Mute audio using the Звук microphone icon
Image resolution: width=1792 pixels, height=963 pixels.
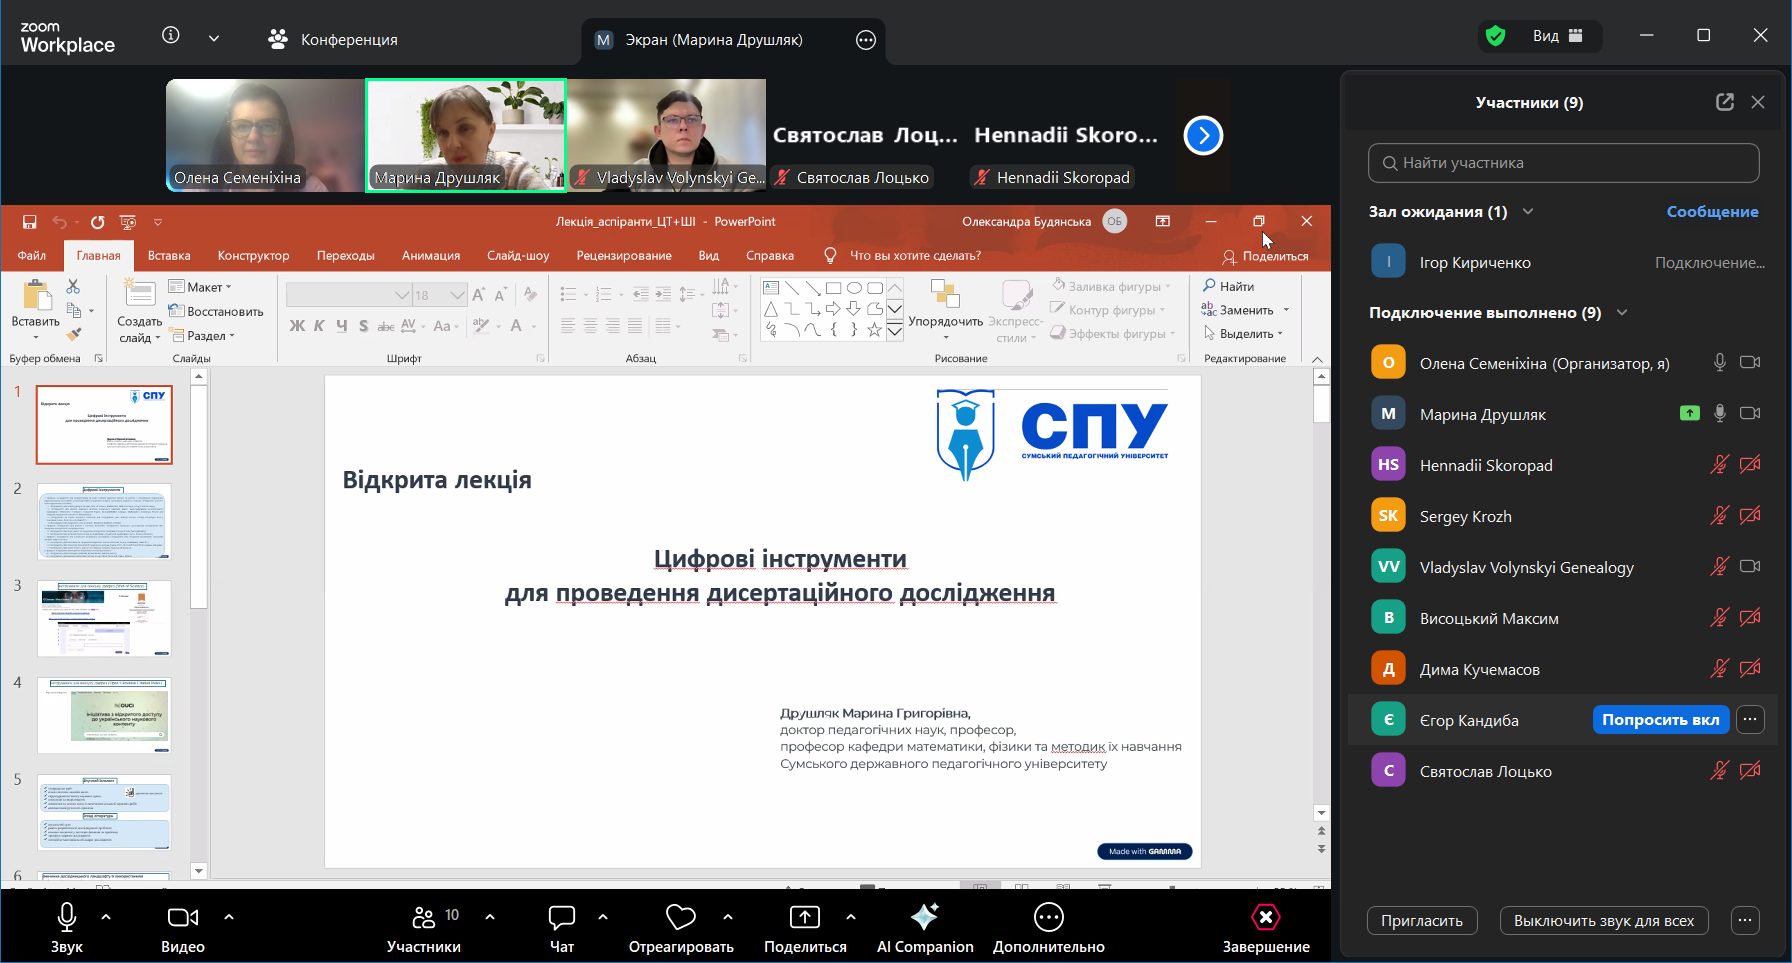[x=66, y=916]
